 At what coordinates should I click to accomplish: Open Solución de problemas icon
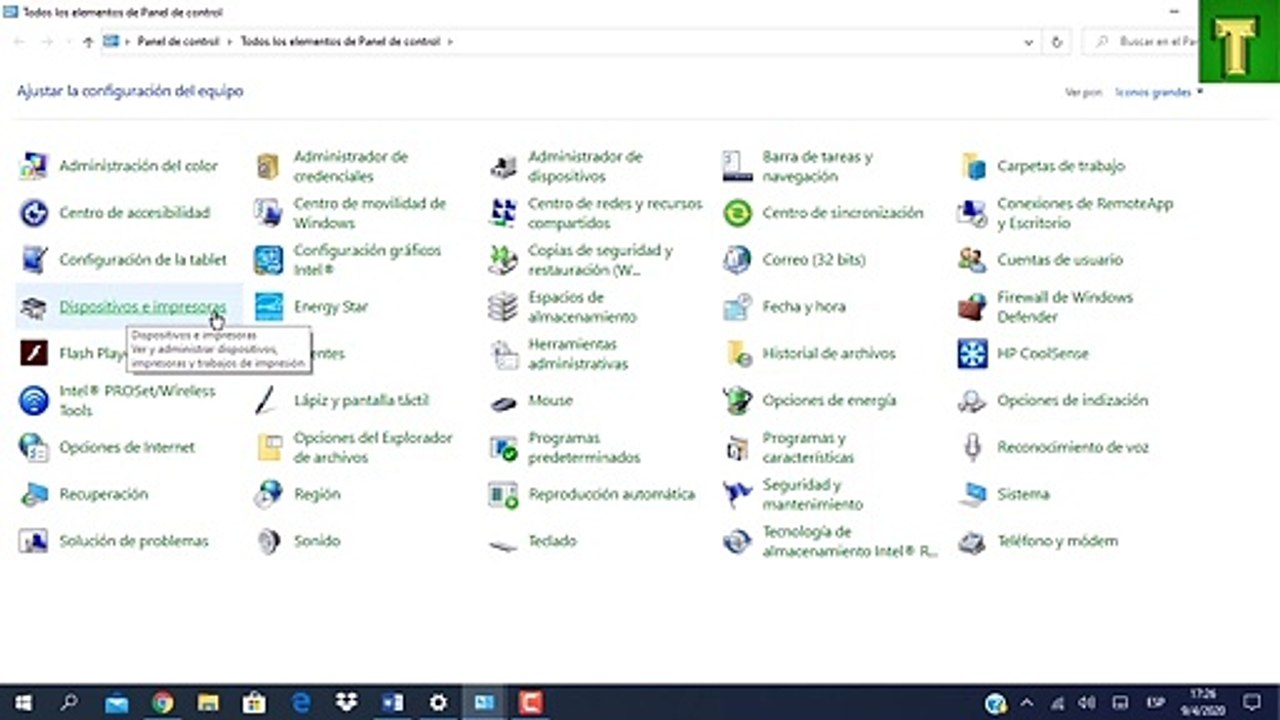click(34, 541)
